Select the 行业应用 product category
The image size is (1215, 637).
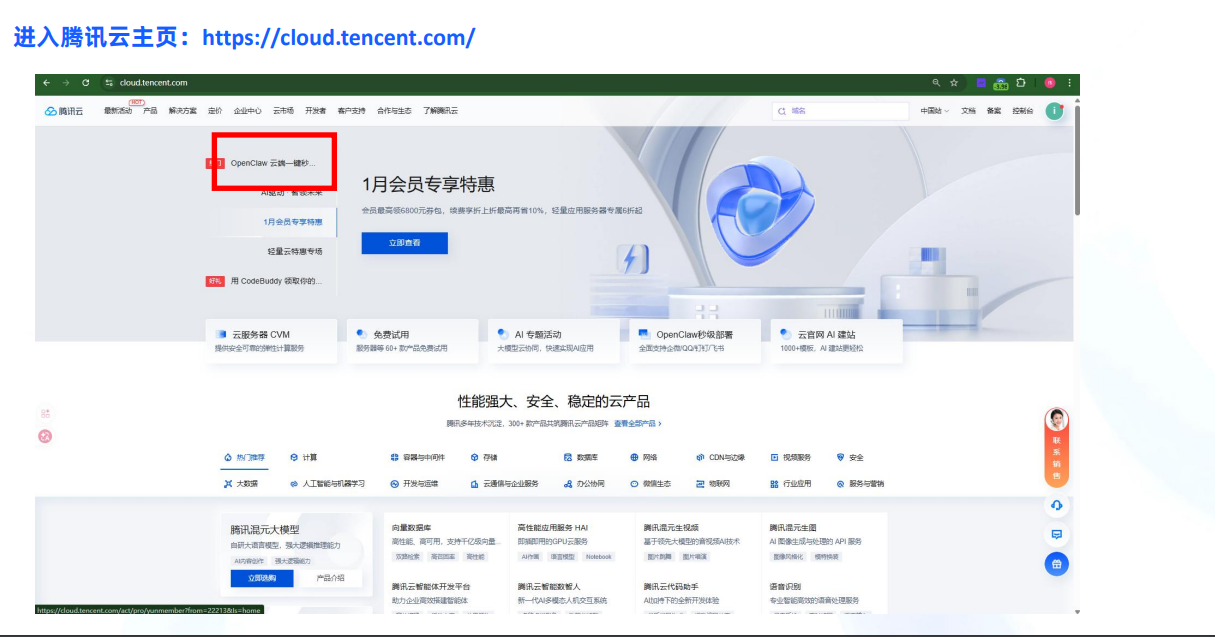[x=790, y=483]
